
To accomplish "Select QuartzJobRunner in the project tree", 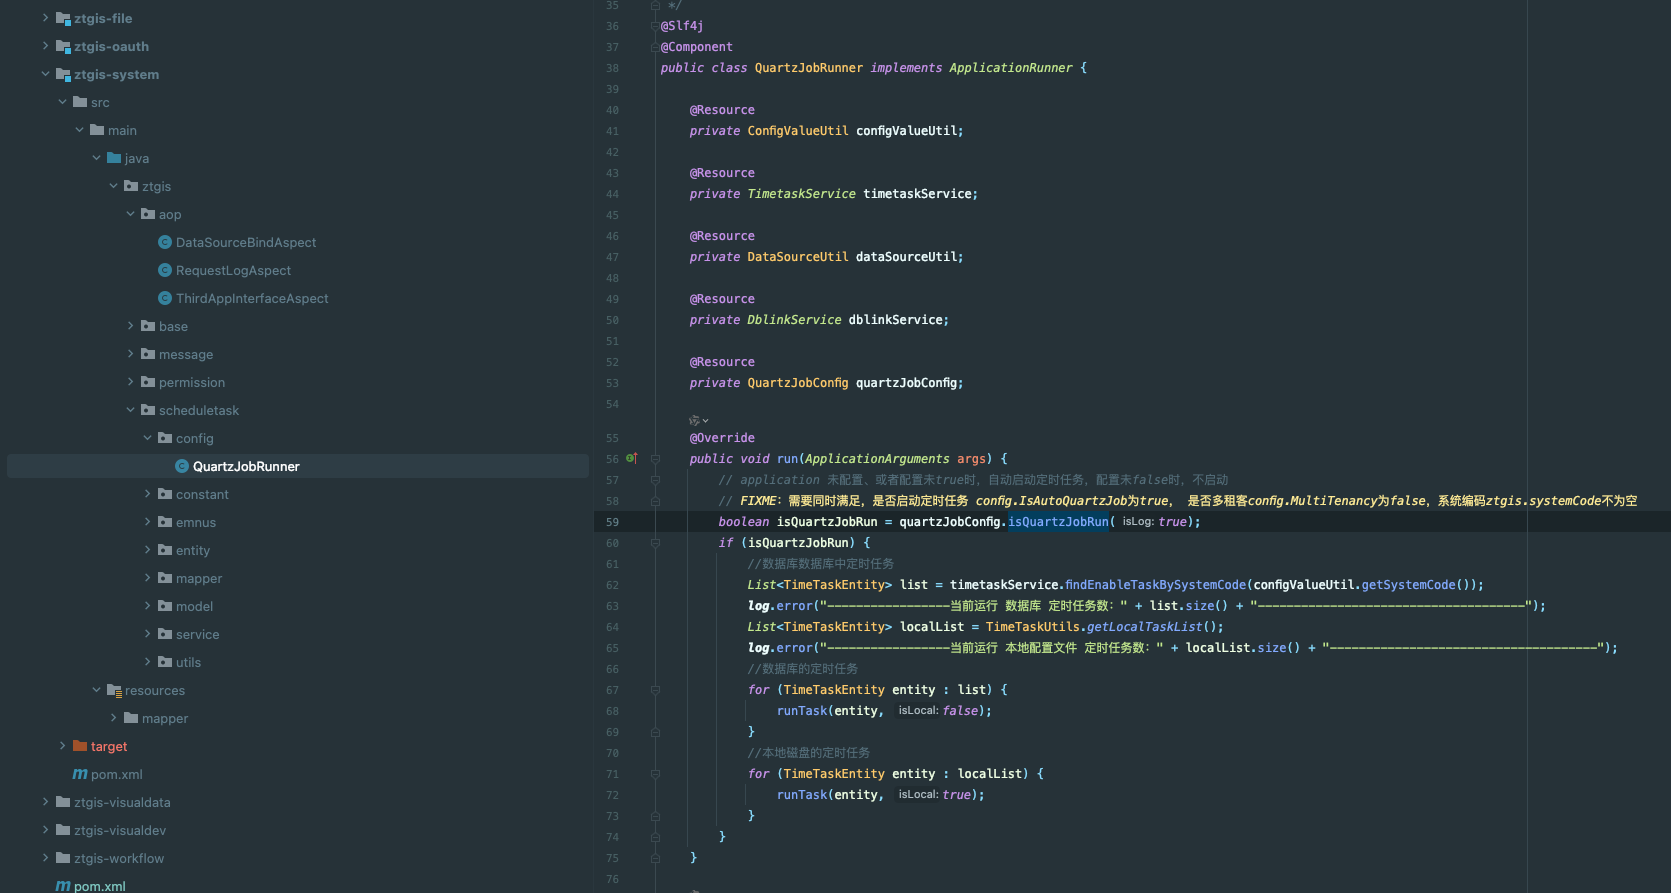I will (x=246, y=466).
